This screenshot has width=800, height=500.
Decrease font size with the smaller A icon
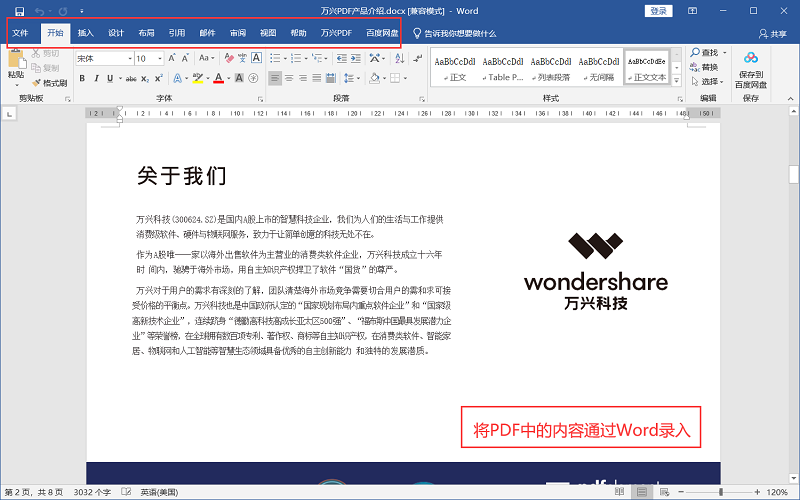(x=185, y=58)
